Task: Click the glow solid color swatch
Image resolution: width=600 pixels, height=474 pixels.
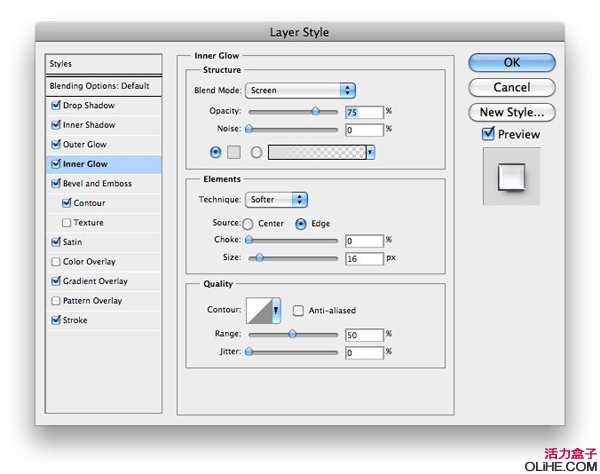Action: [237, 152]
